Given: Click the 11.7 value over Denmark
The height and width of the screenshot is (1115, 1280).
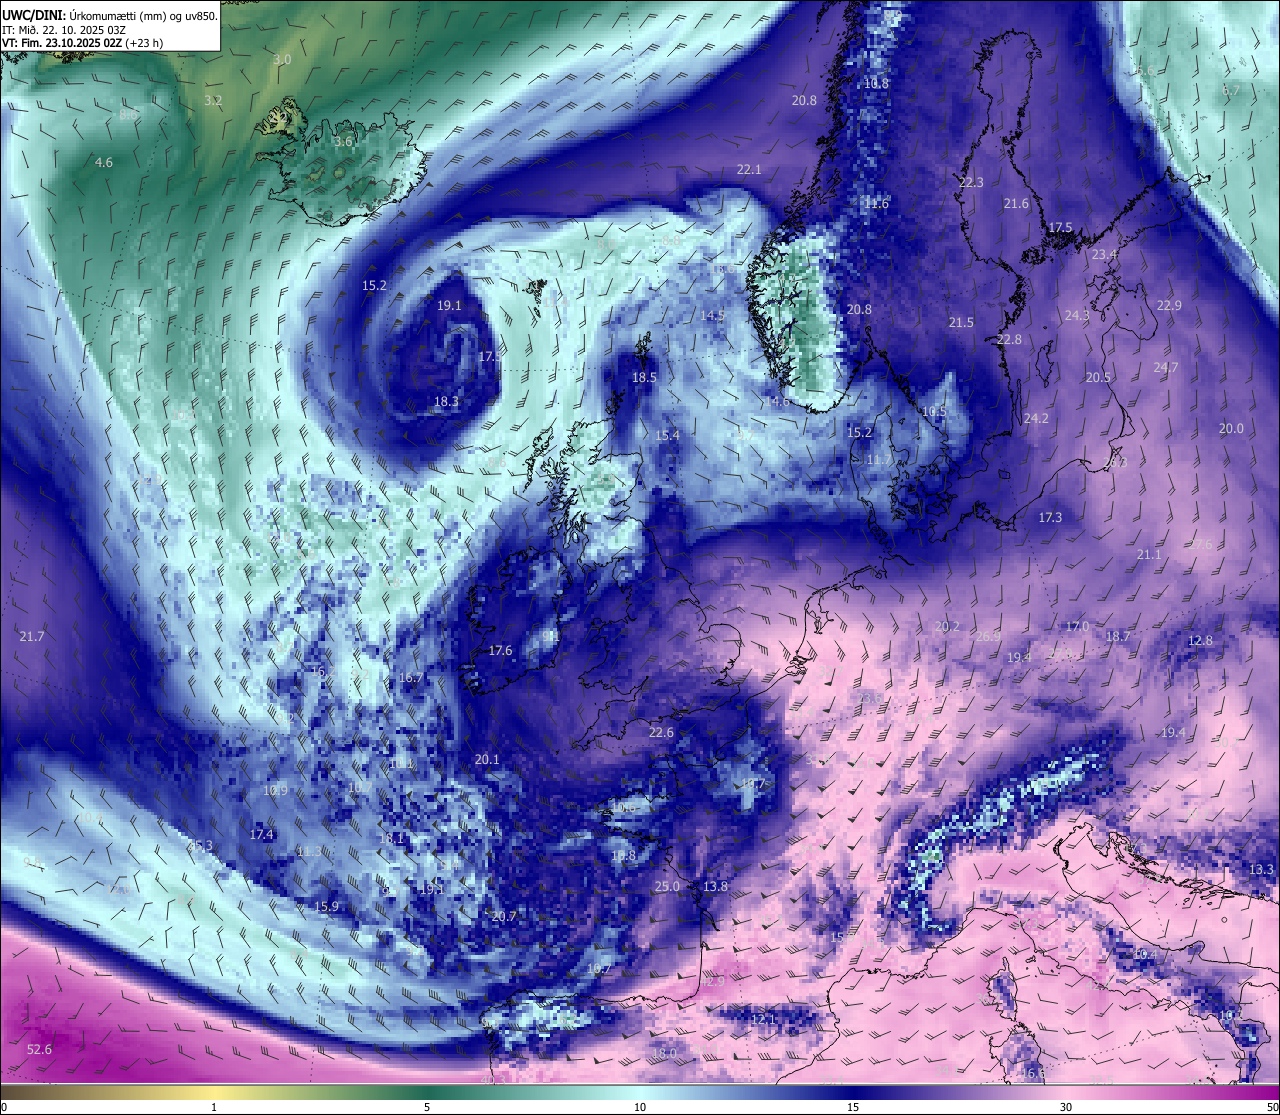Looking at the screenshot, I should (879, 460).
